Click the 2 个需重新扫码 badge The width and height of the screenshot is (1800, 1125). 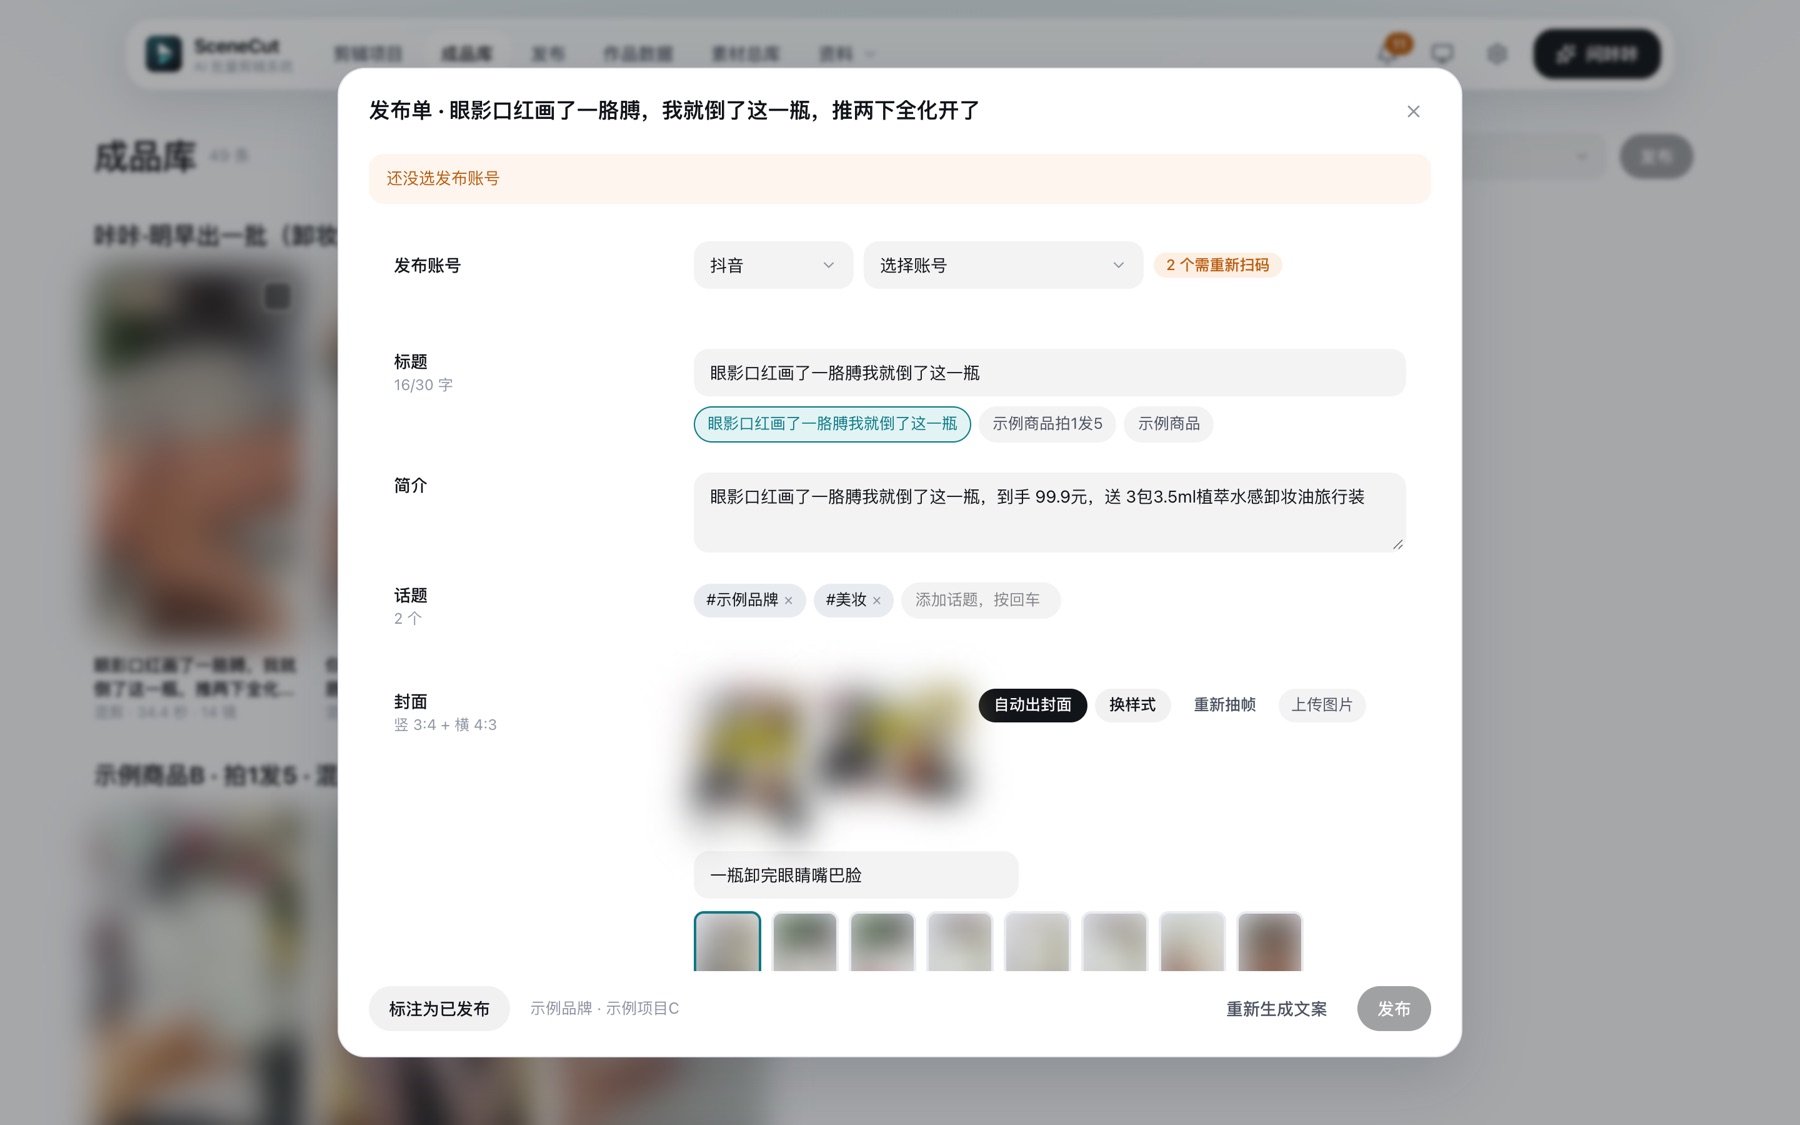click(1217, 265)
